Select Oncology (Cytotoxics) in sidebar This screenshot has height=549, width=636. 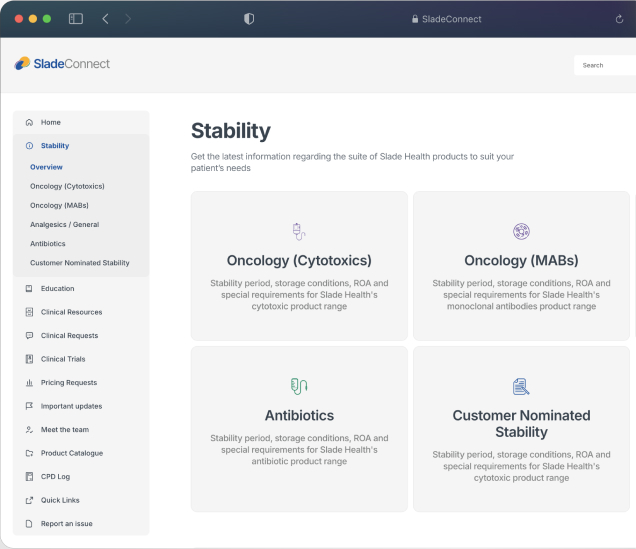point(67,186)
